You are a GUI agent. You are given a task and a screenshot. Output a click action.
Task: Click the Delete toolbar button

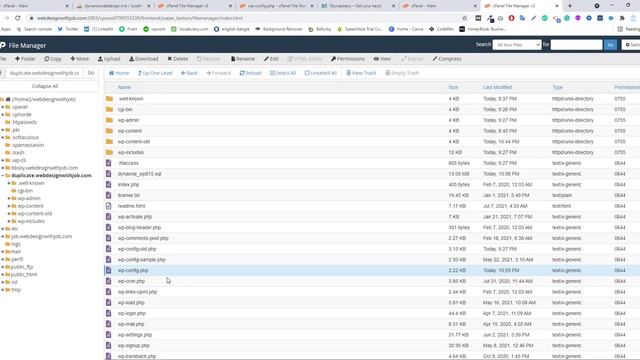click(x=178, y=59)
